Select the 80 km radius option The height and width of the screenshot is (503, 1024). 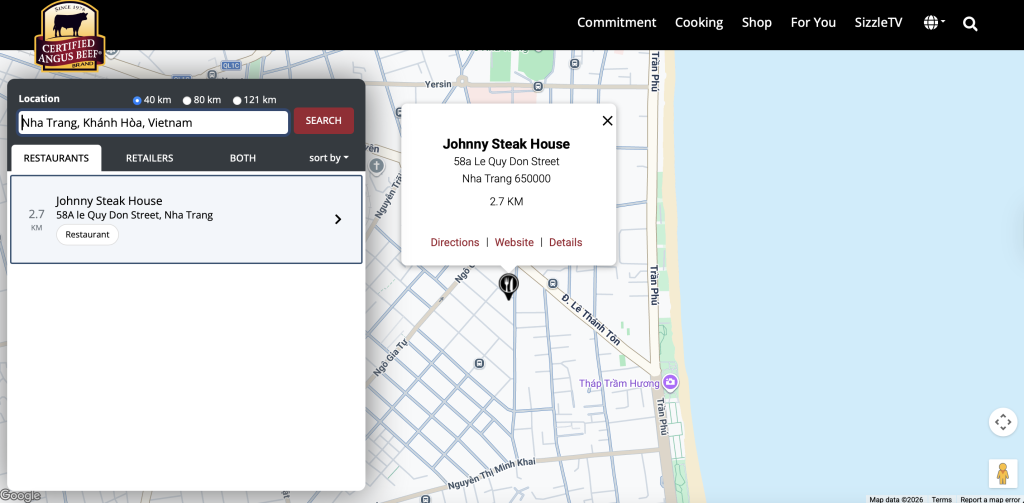tap(187, 100)
